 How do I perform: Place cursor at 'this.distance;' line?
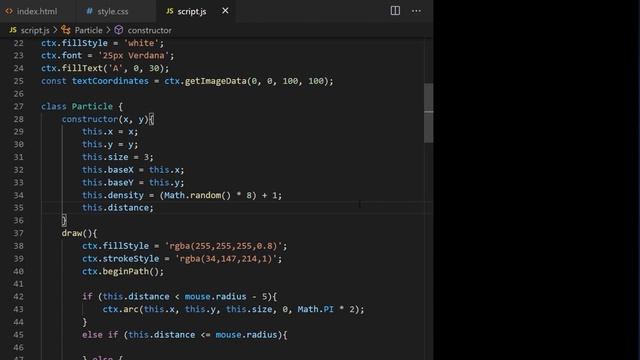(x=118, y=208)
